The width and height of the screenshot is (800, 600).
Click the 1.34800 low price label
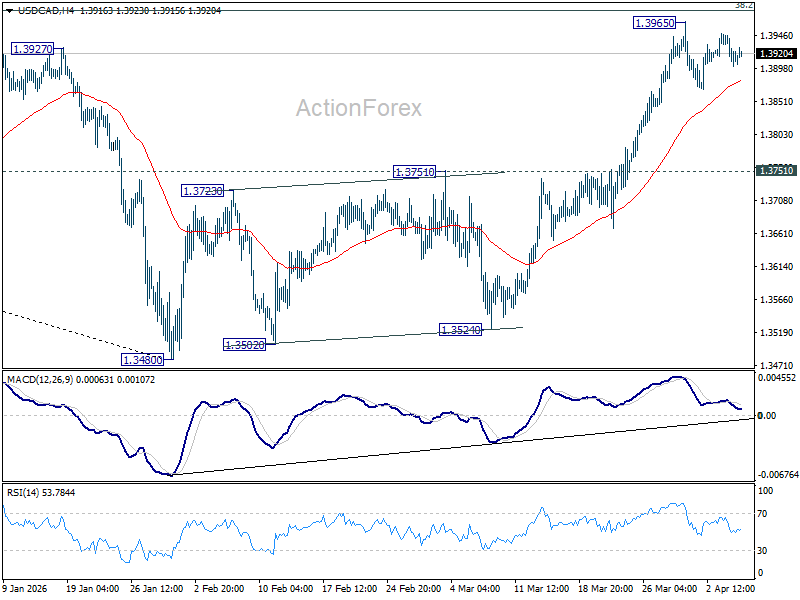pyautogui.click(x=142, y=360)
